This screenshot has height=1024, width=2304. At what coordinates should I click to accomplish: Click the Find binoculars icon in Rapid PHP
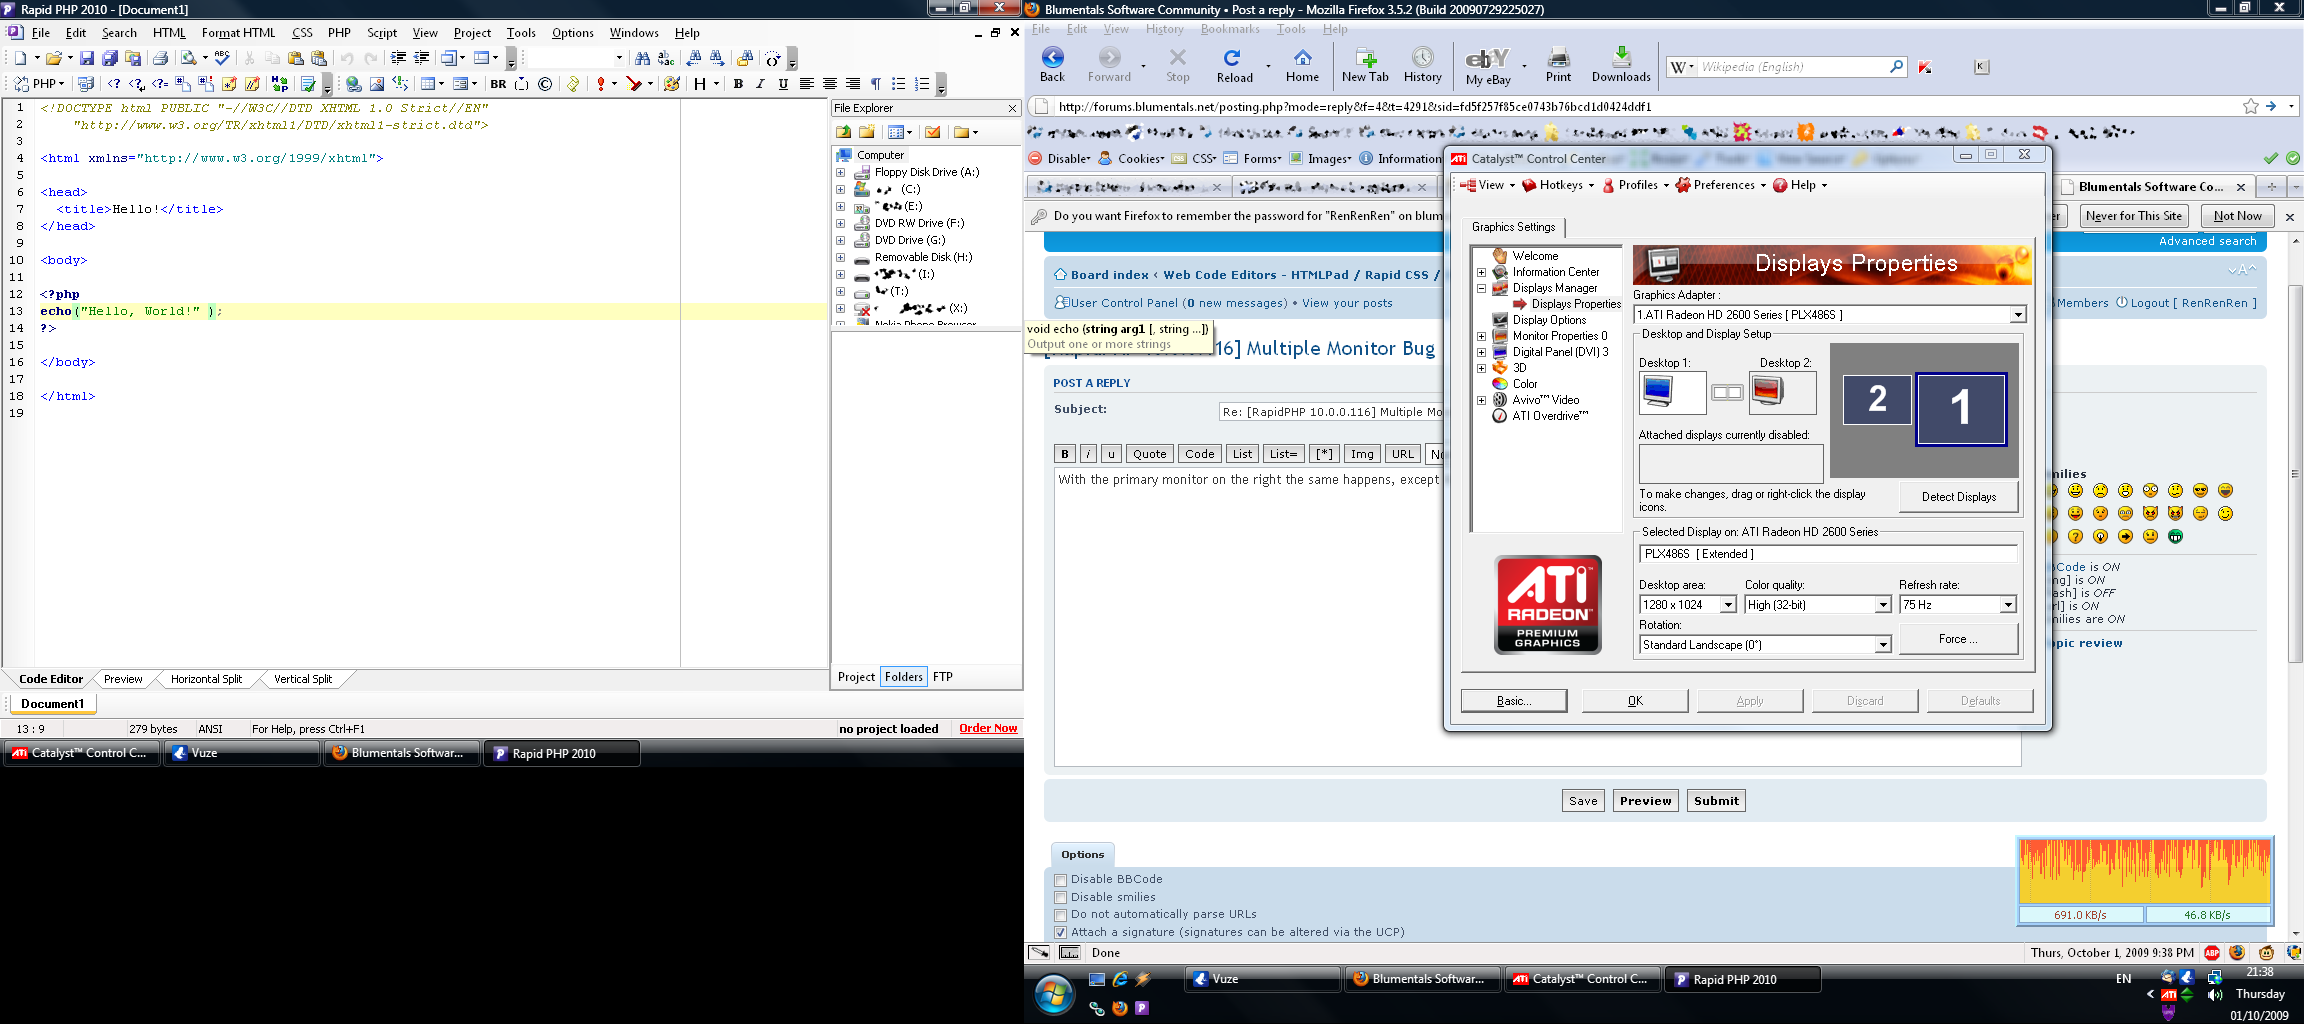[x=642, y=58]
